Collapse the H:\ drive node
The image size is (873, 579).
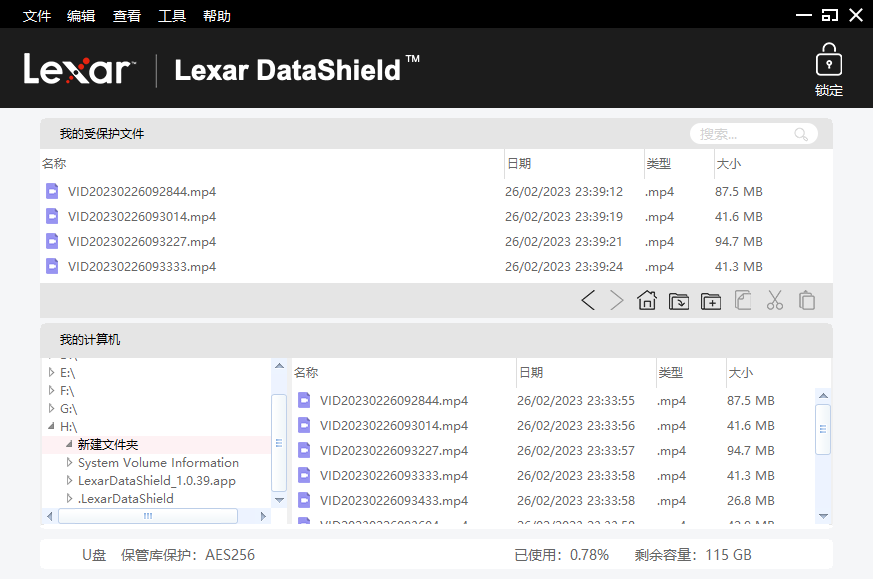tap(51, 426)
